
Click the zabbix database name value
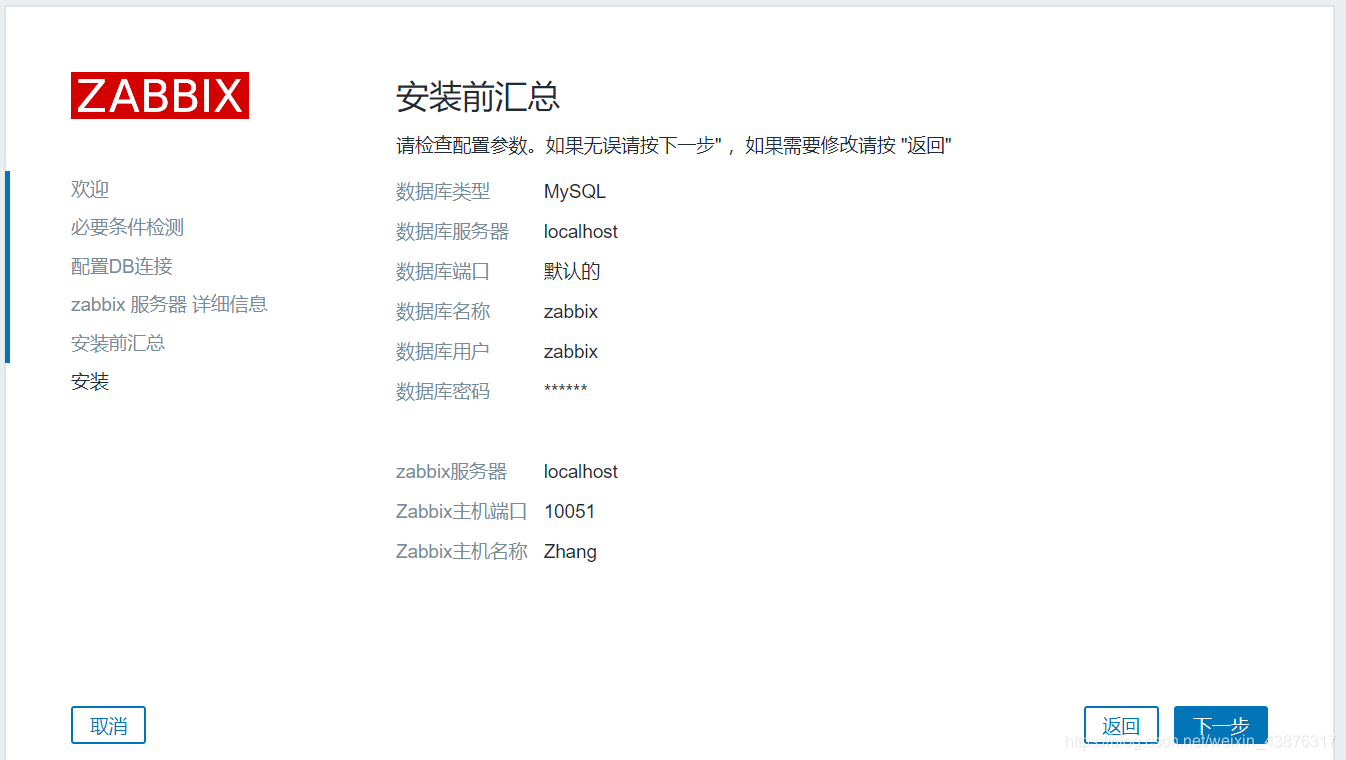570,311
